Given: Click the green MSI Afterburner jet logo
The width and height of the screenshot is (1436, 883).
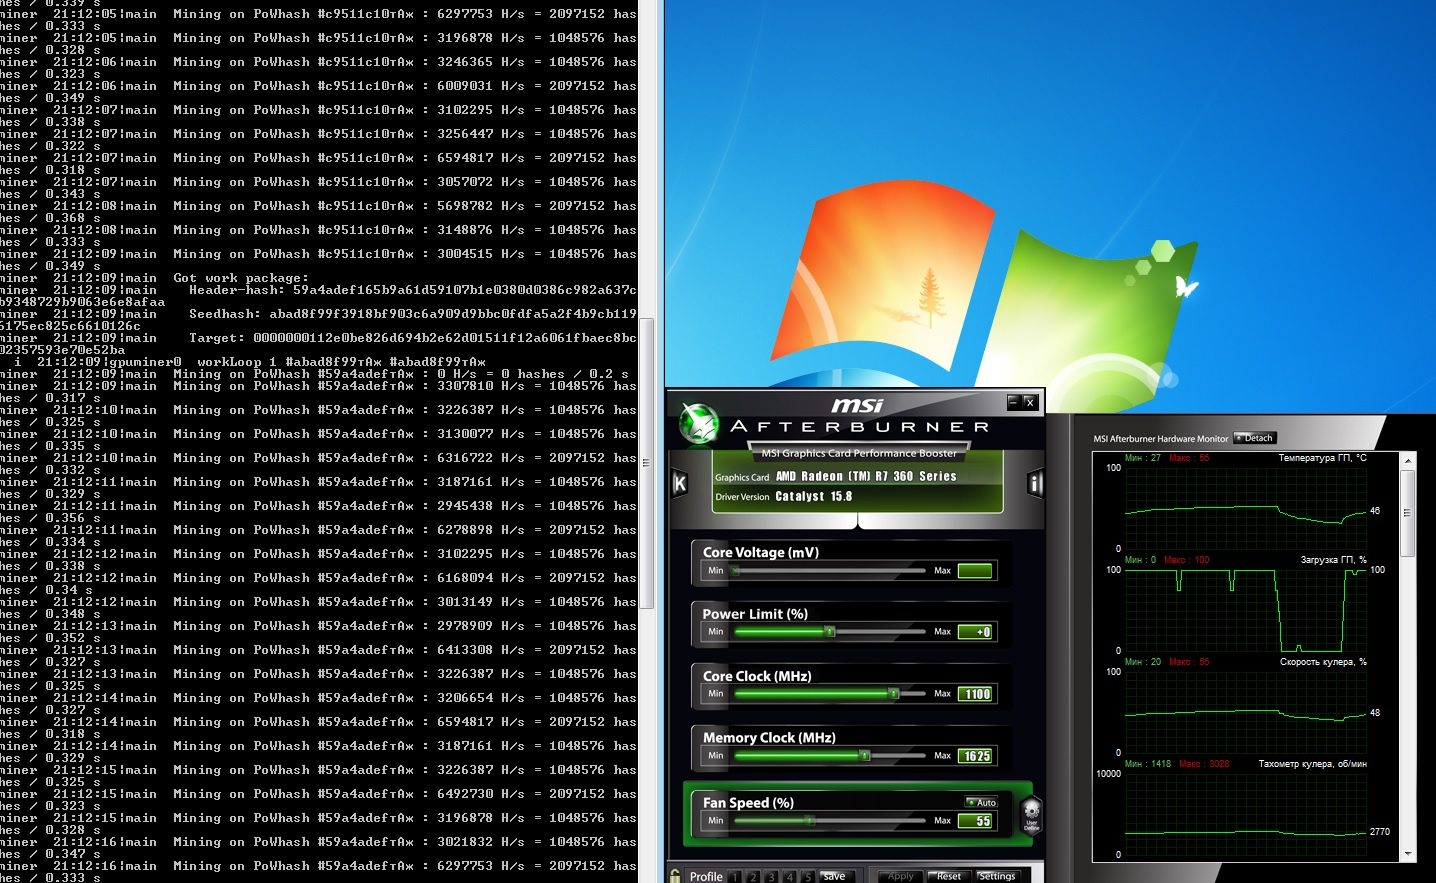Looking at the screenshot, I should (x=699, y=423).
